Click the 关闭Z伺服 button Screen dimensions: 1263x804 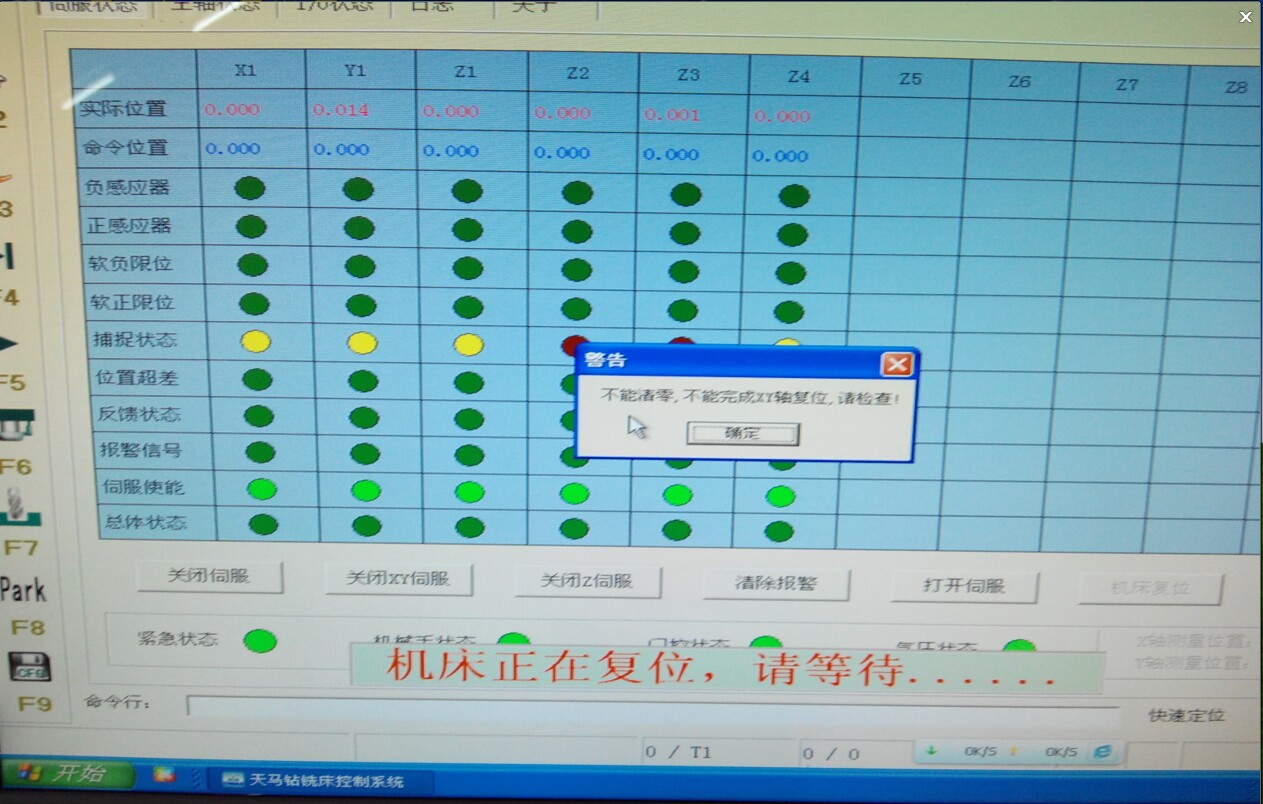click(x=587, y=581)
